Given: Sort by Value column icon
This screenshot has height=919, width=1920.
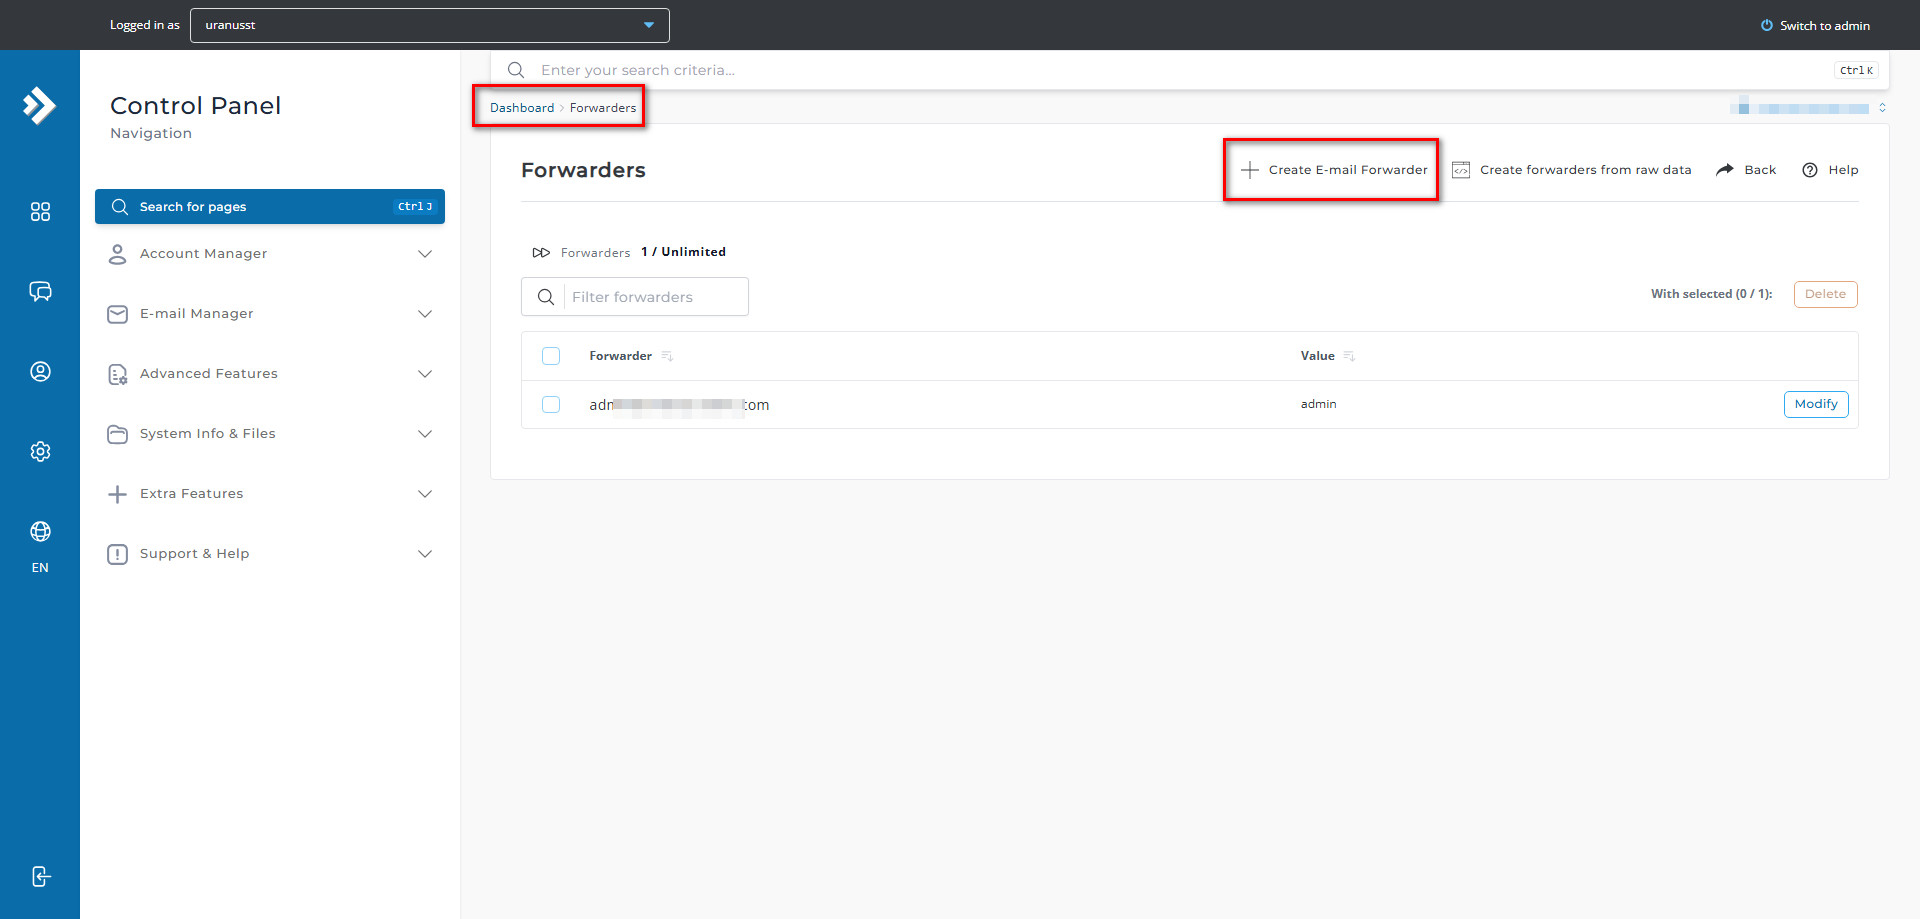Looking at the screenshot, I should 1349,356.
